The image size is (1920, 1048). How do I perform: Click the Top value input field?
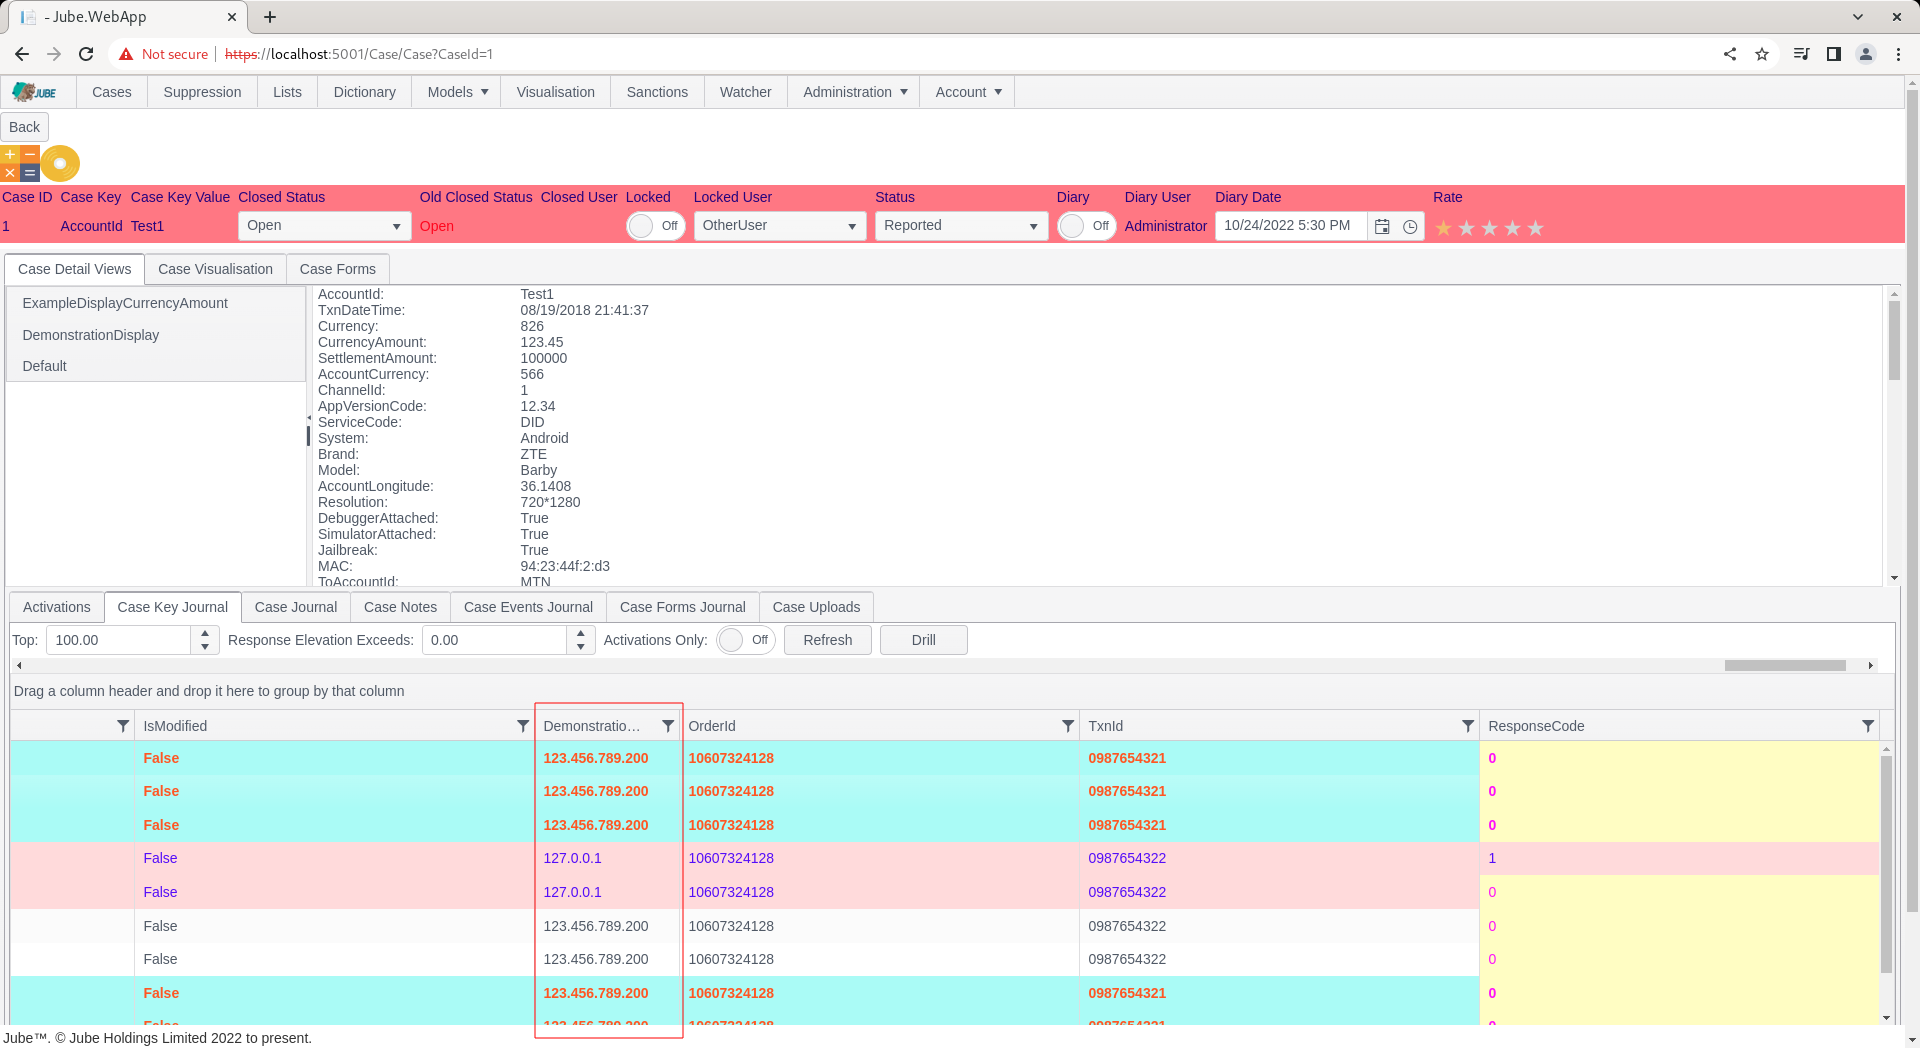[118, 640]
